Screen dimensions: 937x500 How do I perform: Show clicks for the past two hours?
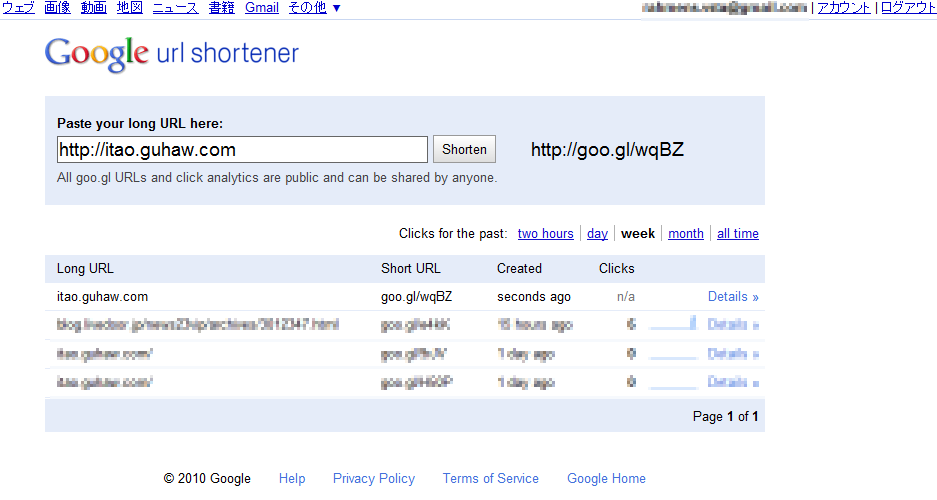[546, 234]
